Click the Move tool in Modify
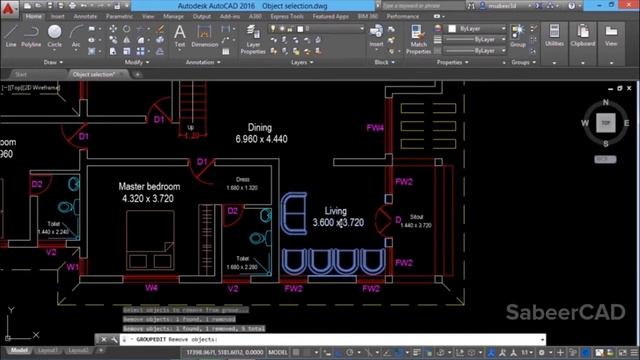This screenshot has width=640, height=360. pos(113,29)
